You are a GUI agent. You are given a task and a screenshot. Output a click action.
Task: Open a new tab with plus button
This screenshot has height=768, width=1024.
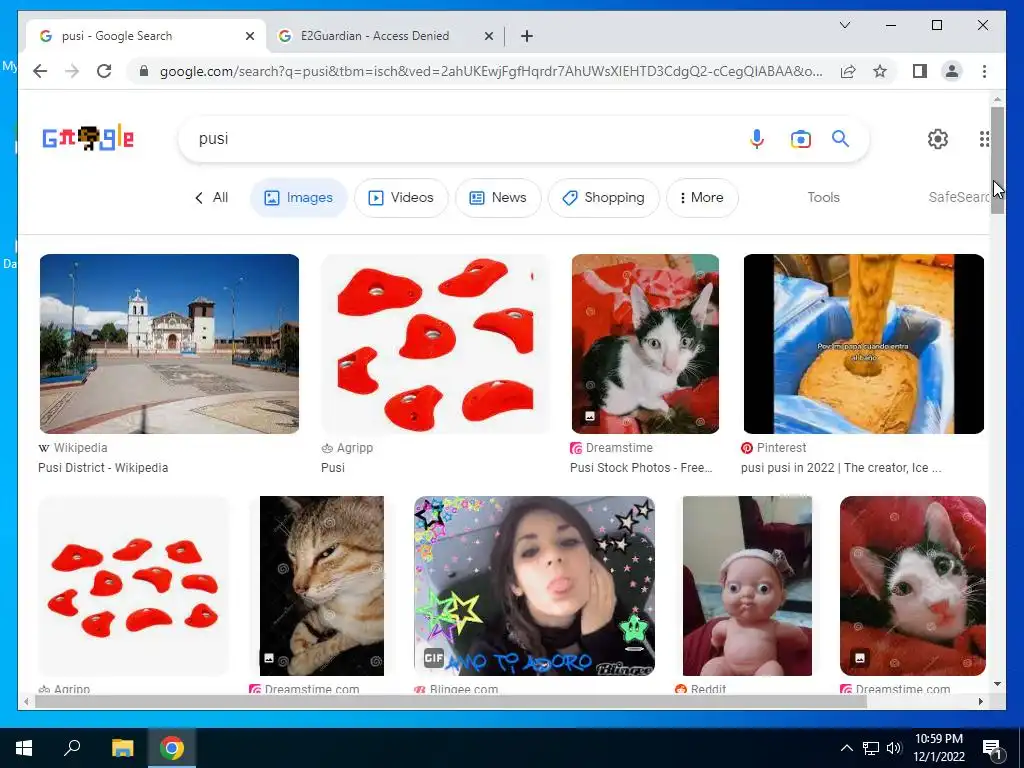tap(527, 36)
